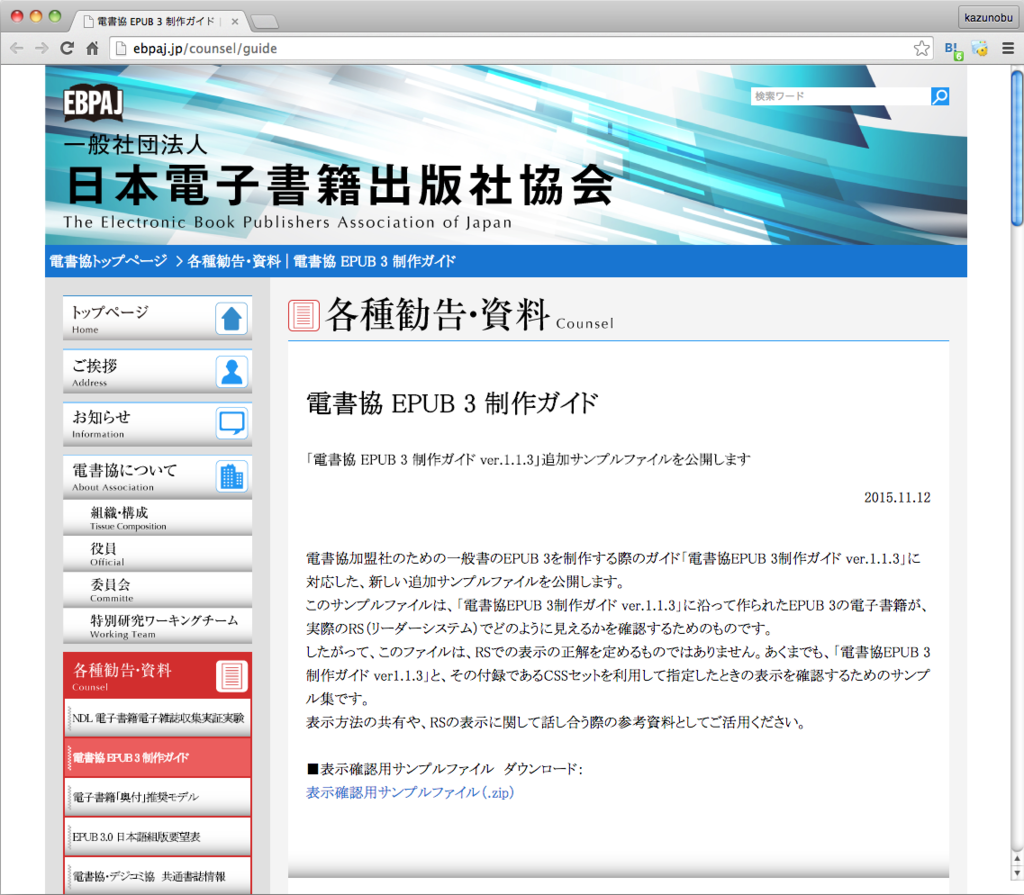Click the magnifier search button
The image size is (1024, 895).
pos(940,96)
